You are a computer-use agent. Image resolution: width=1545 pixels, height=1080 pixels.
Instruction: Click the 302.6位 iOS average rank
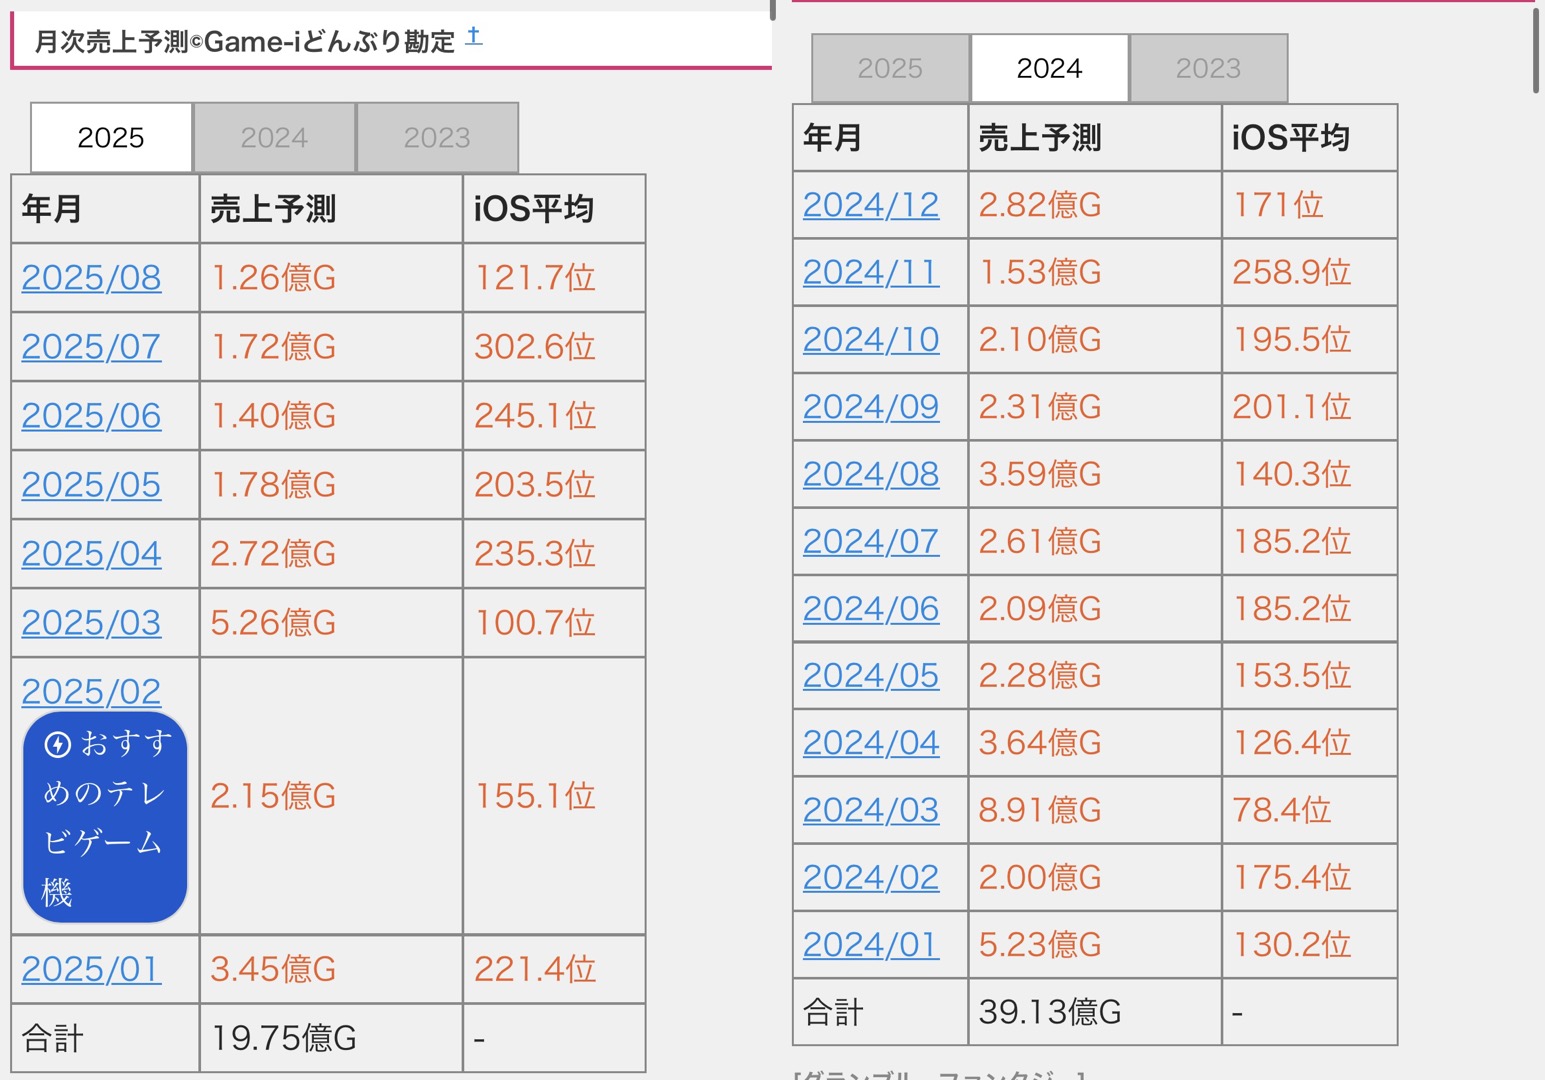[535, 347]
